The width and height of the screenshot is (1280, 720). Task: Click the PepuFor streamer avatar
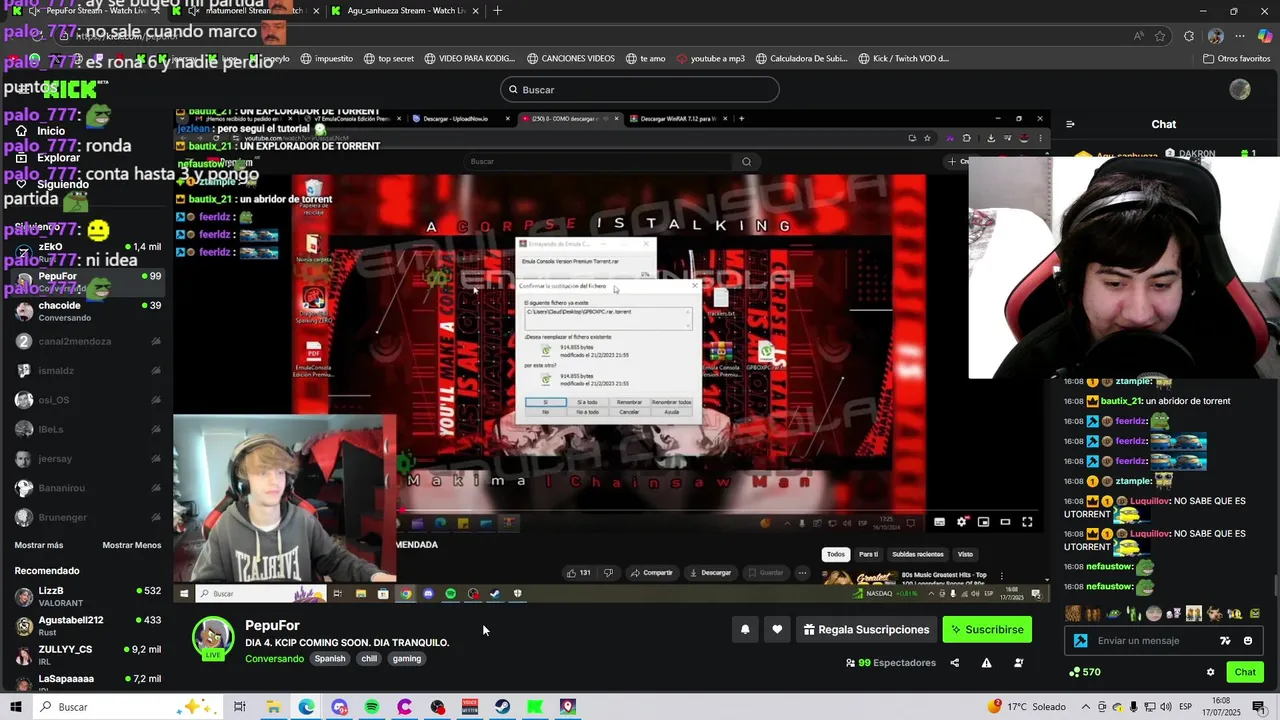pyautogui.click(x=213, y=638)
